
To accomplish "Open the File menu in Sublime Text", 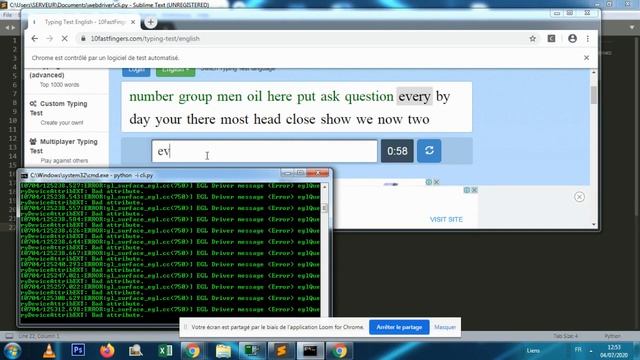I will click(7, 15).
